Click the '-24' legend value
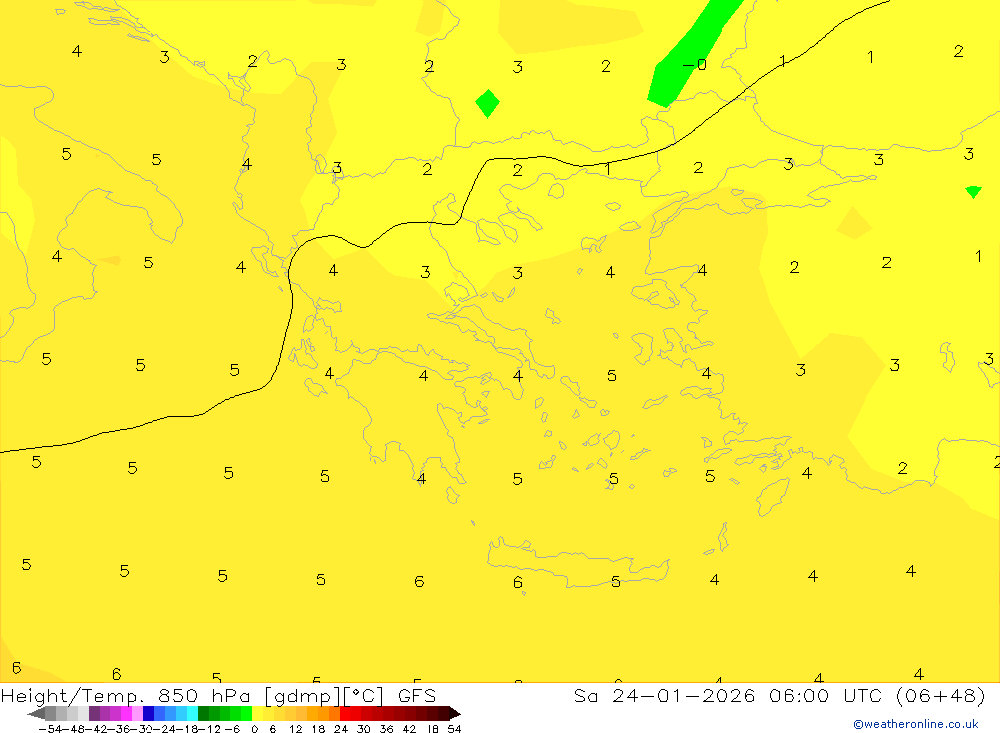Screen dimensions: 1000x733 (x=166, y=729)
